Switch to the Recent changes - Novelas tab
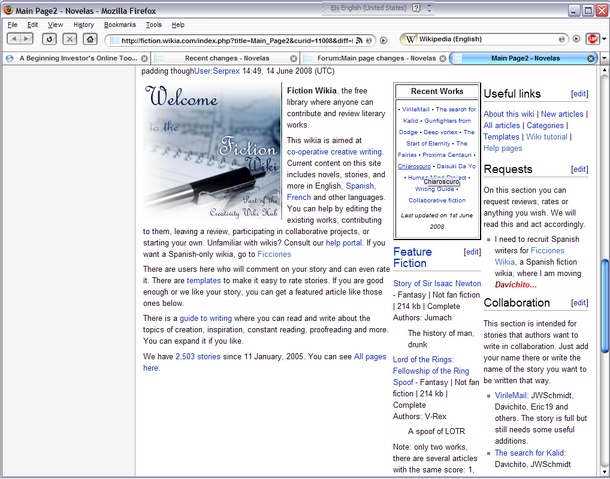Viewport: 610px width, 479px height. coord(225,58)
